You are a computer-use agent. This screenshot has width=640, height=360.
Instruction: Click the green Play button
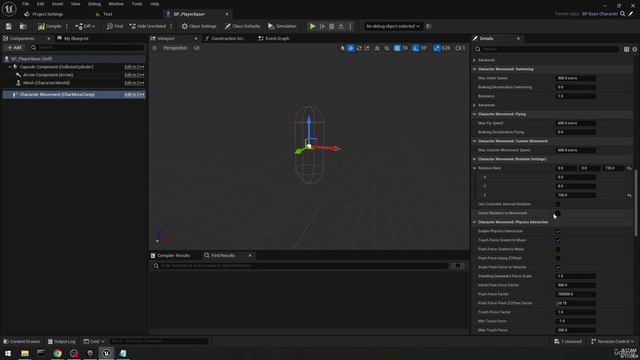313,26
